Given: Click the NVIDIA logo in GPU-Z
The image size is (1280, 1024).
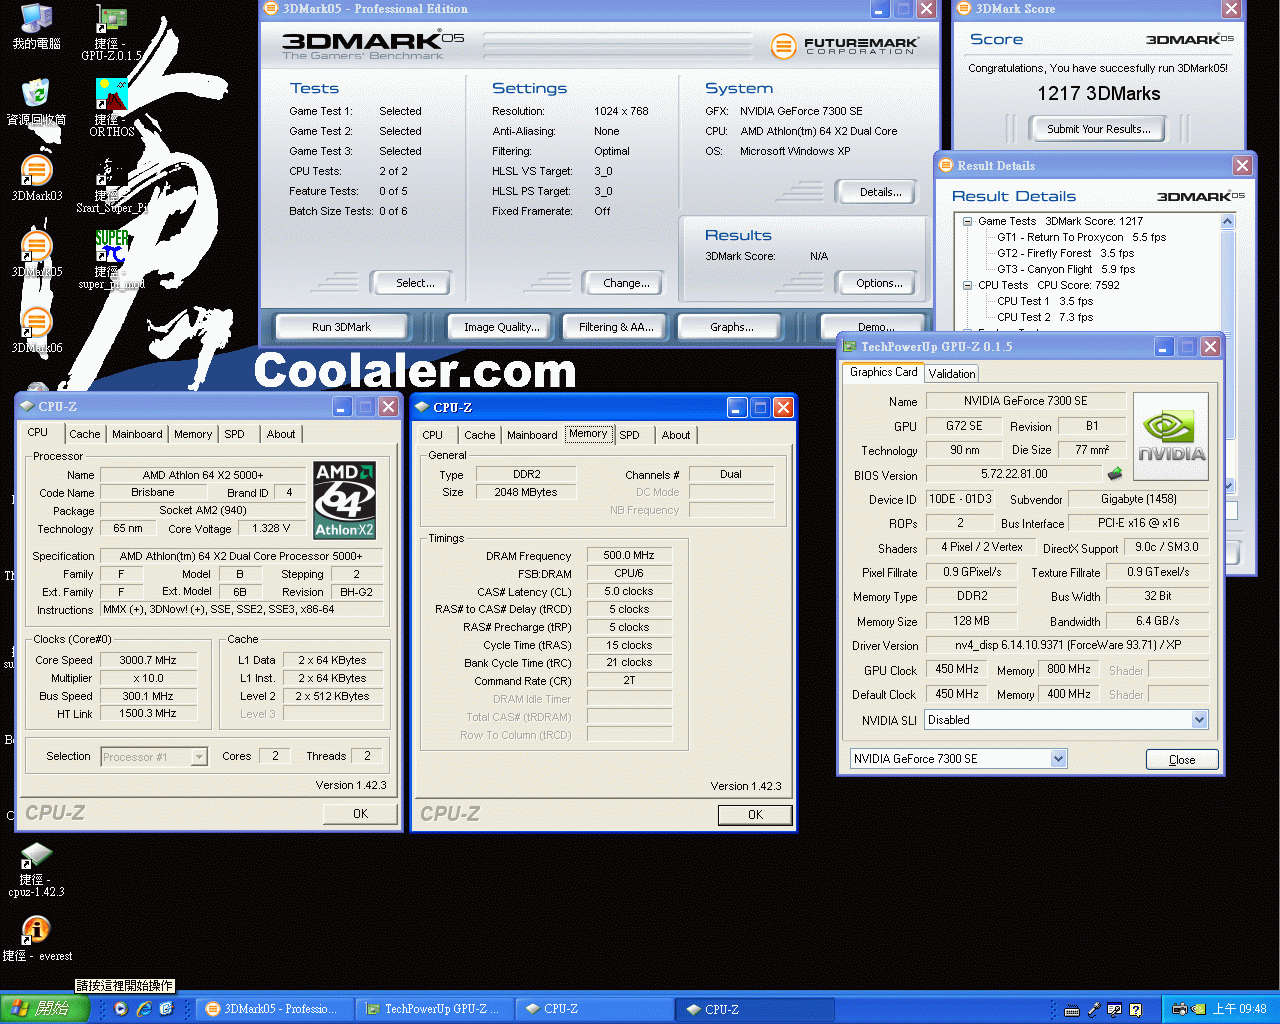Looking at the screenshot, I should pos(1170,437).
